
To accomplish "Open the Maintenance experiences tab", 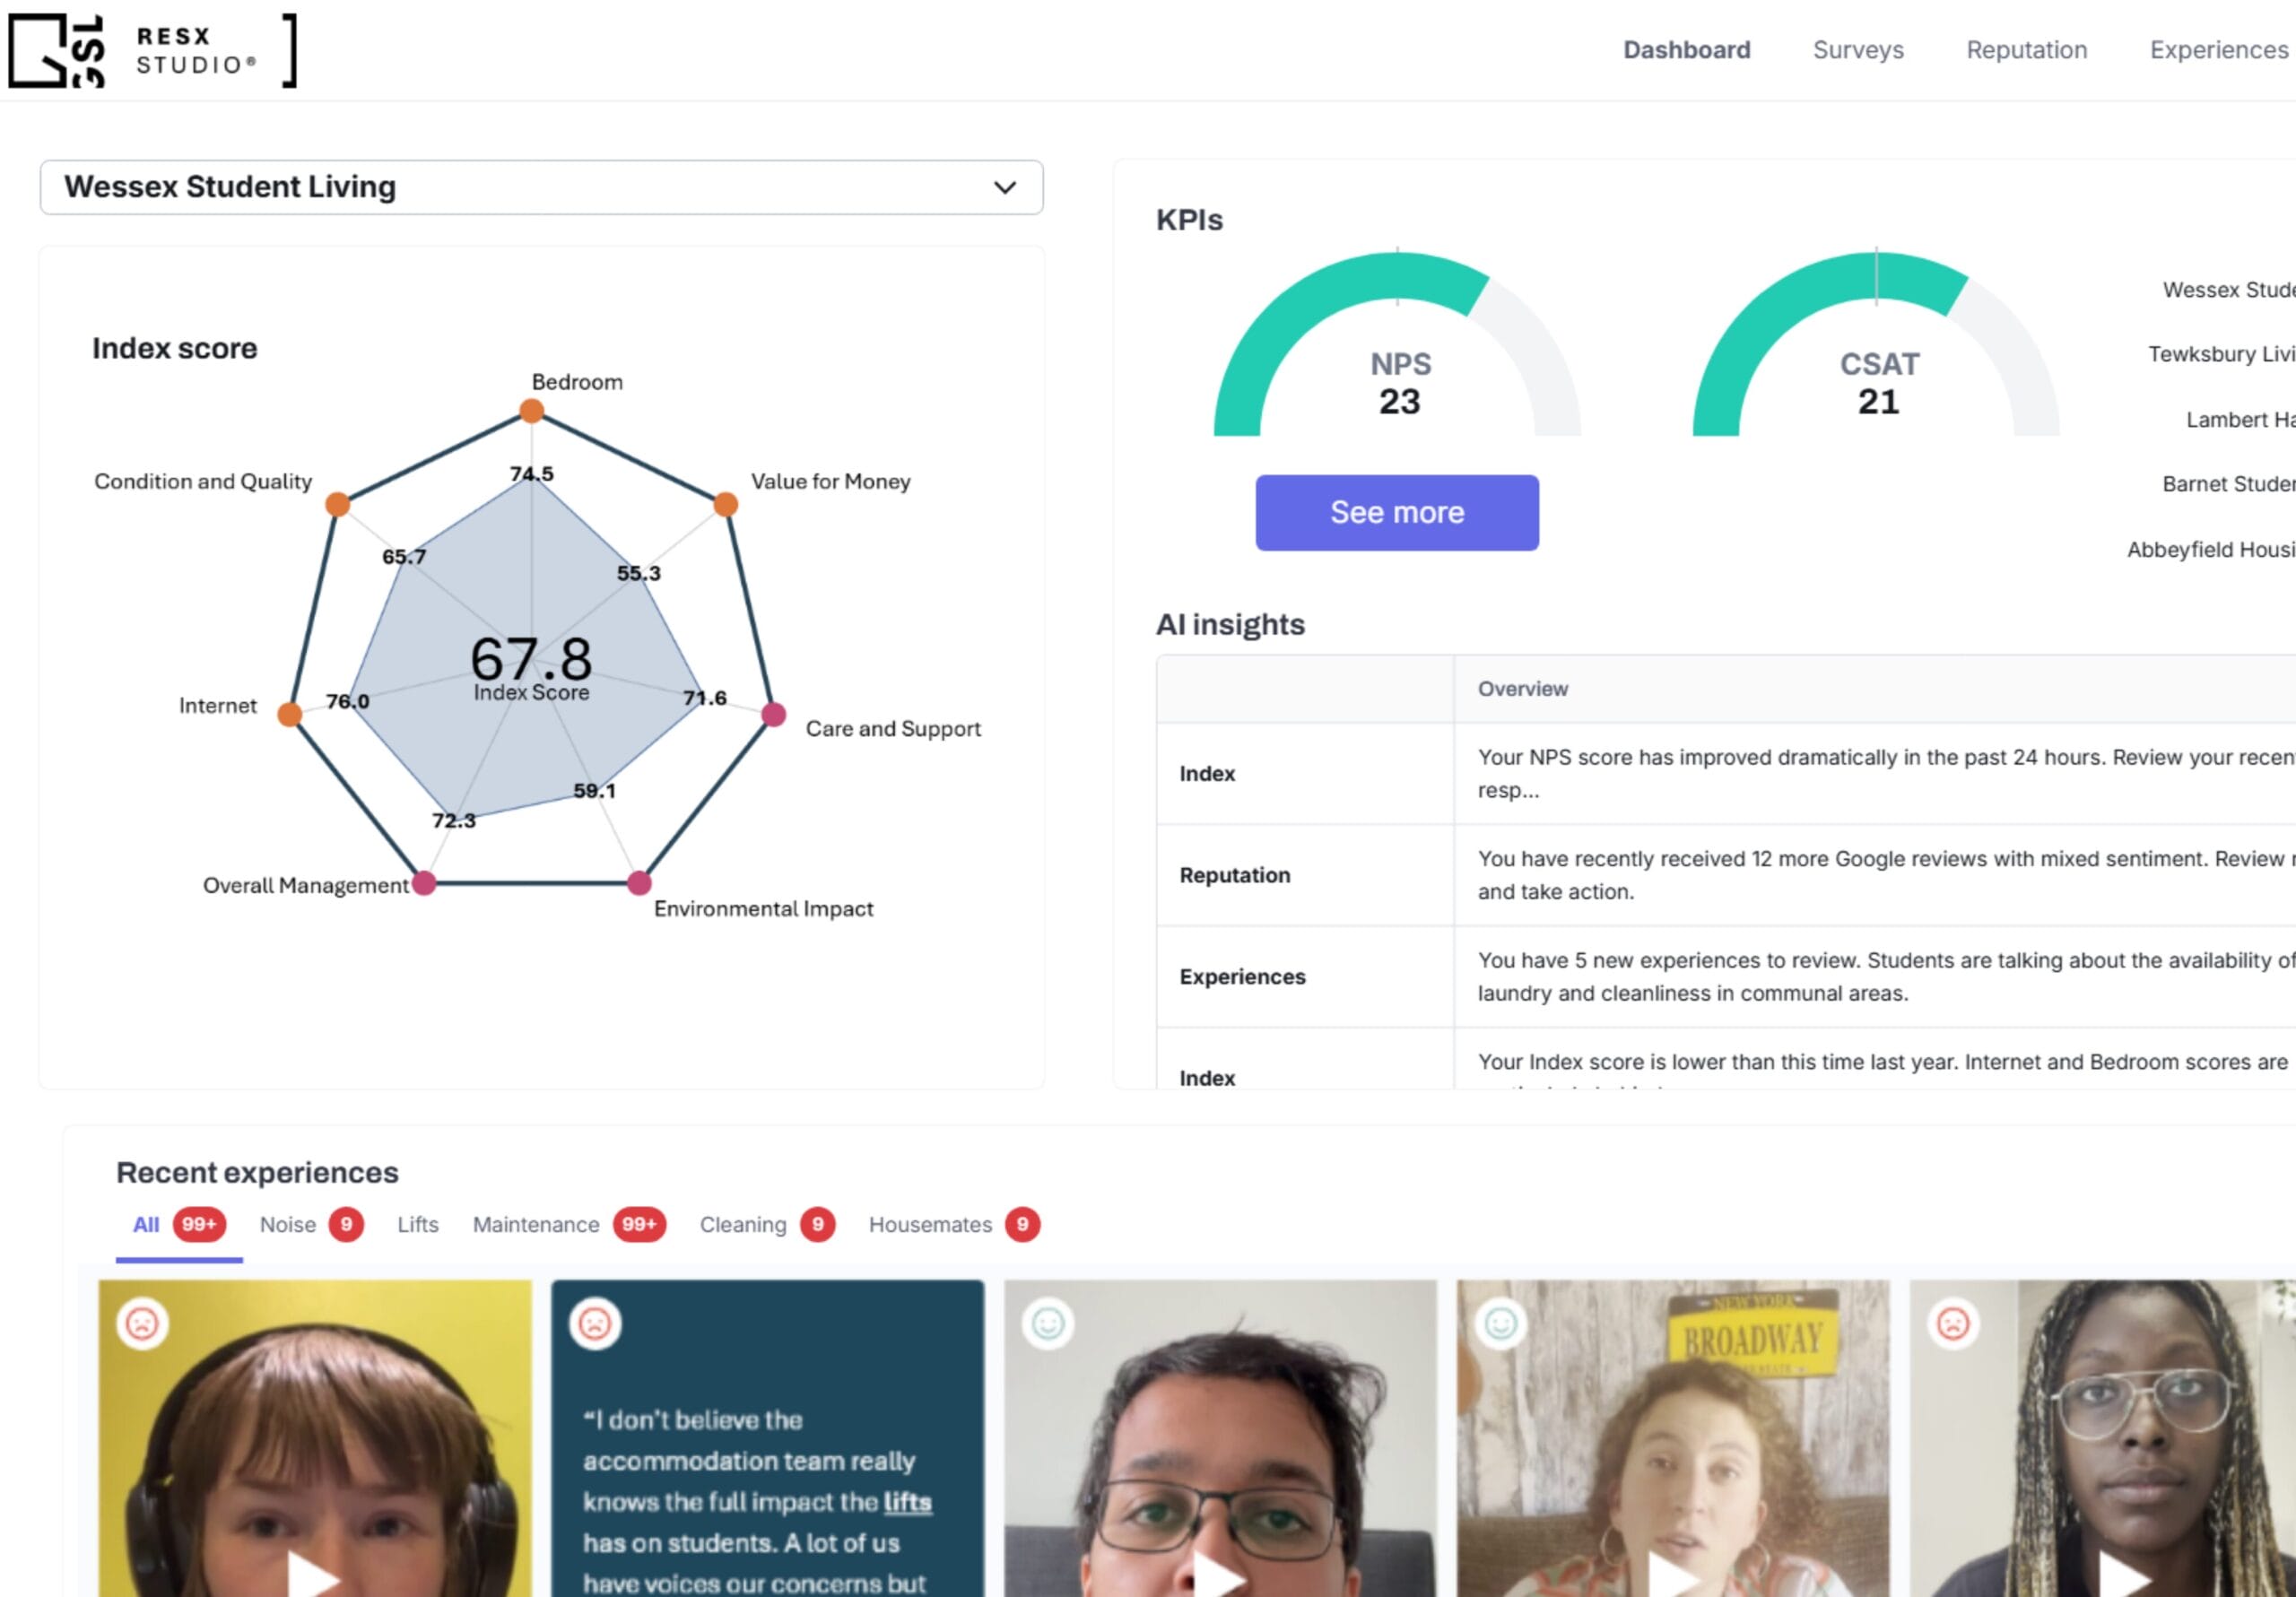I will (x=569, y=1225).
